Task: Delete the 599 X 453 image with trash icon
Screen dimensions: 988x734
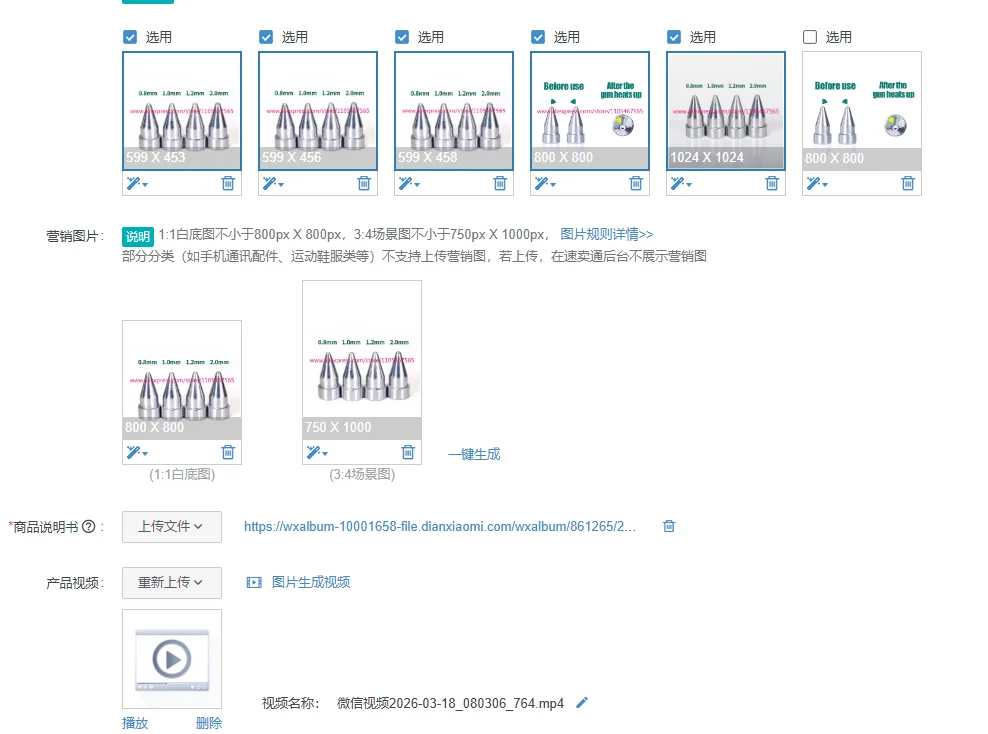Action: pyautogui.click(x=228, y=183)
